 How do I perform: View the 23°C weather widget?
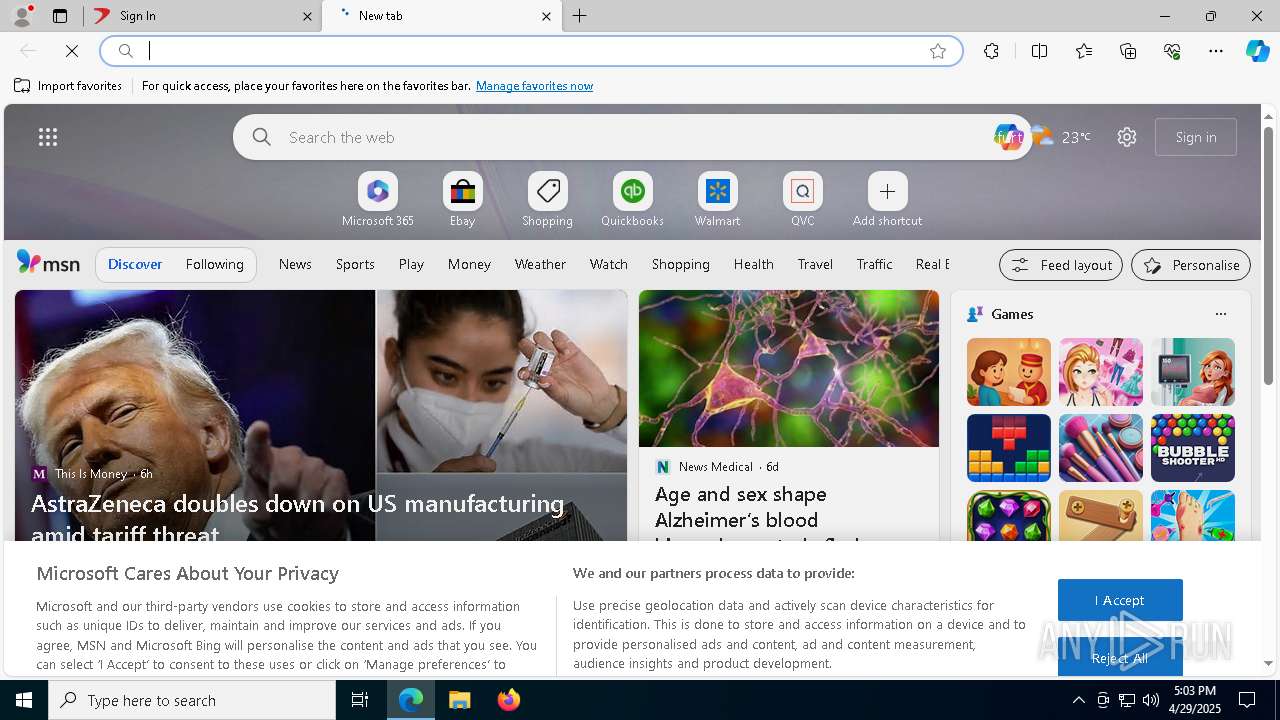(x=1061, y=137)
